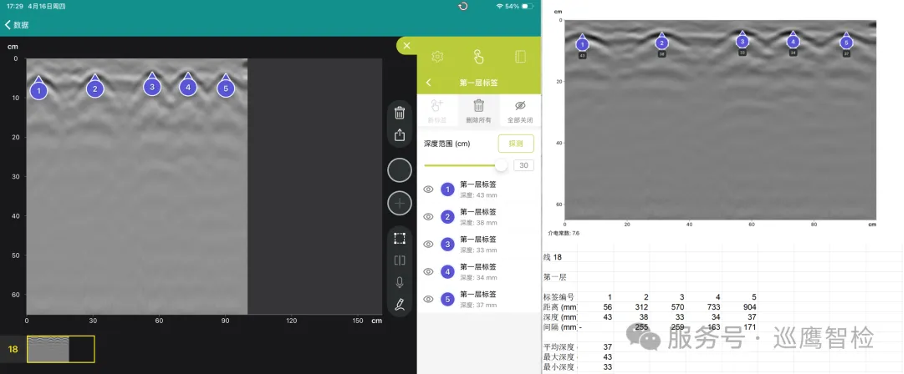Viewport: 904px width, 374px height.
Task: Select list tag circle 4
Action: (x=447, y=272)
